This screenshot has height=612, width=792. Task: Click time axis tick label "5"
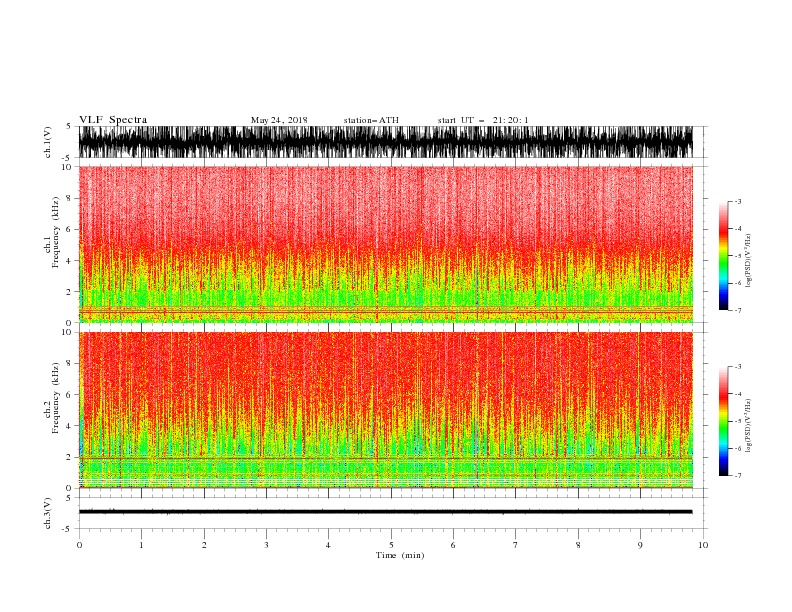point(391,545)
